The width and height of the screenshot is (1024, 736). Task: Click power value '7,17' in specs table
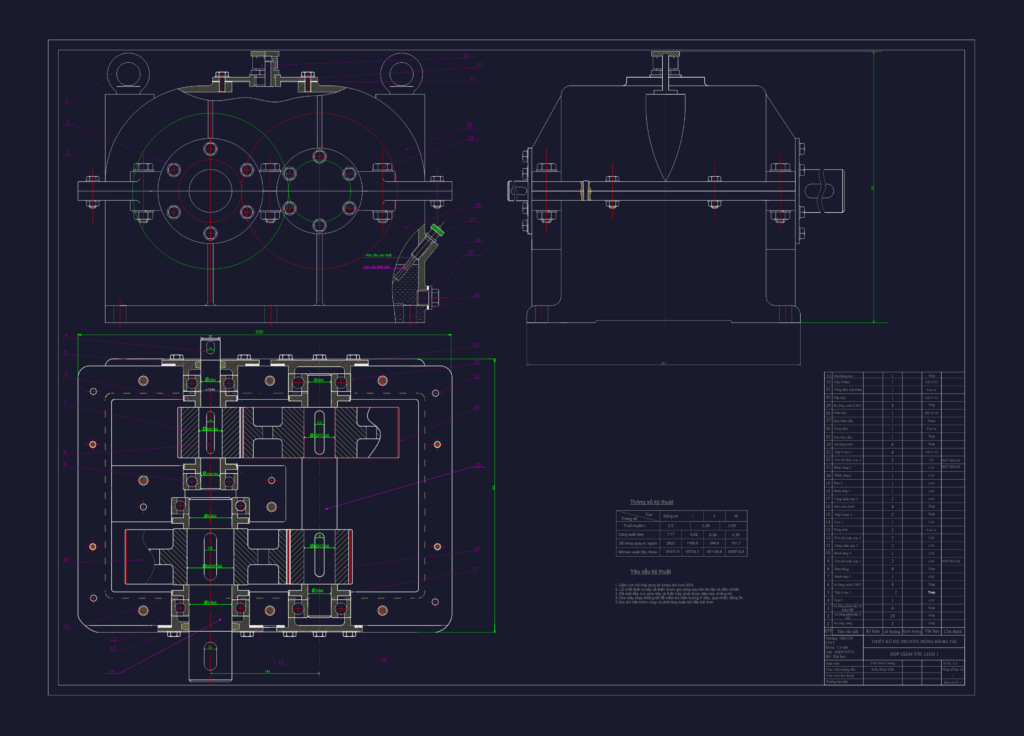pyautogui.click(x=670, y=534)
